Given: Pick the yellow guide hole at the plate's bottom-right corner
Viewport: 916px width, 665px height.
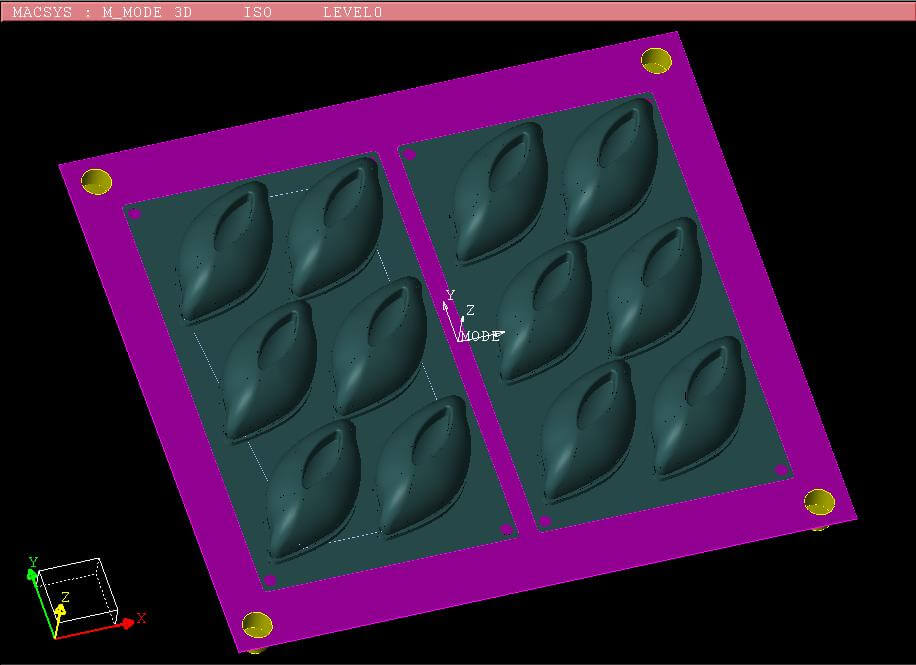Looking at the screenshot, I should point(819,502).
